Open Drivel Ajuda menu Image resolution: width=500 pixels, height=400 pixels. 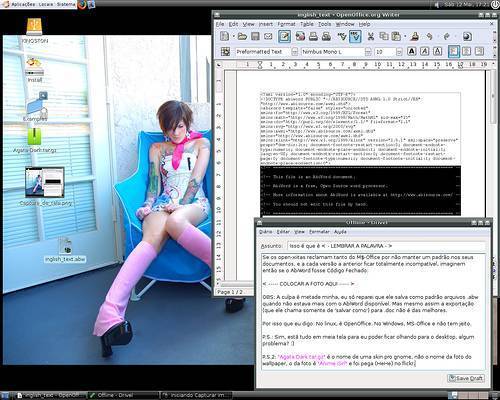tap(340, 232)
